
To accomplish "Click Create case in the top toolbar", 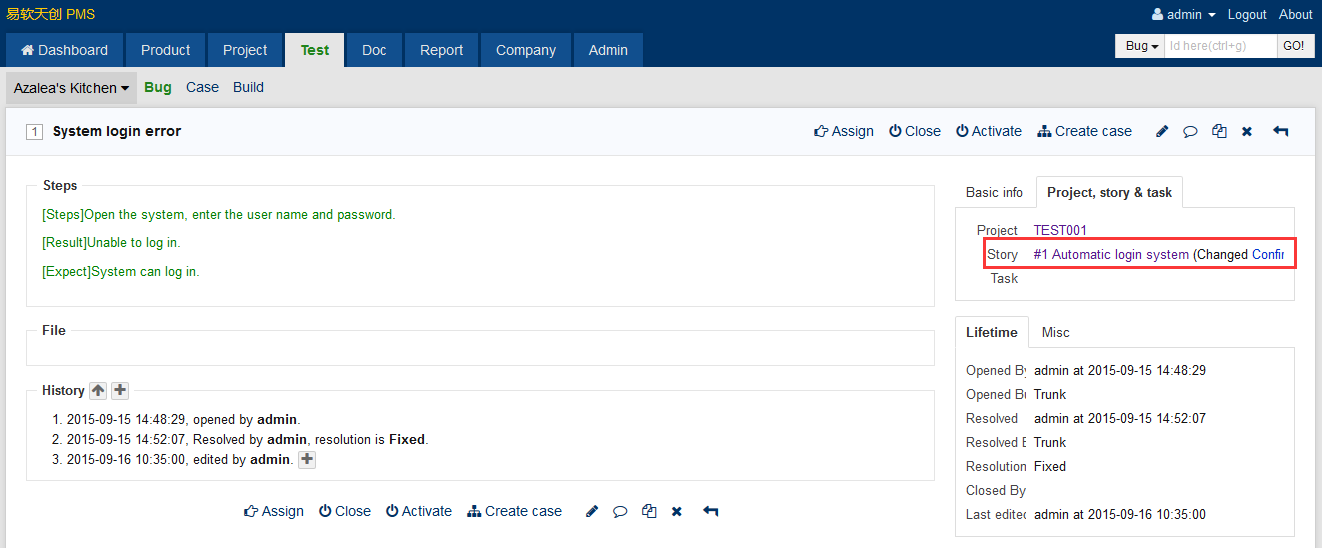I will tap(1085, 132).
